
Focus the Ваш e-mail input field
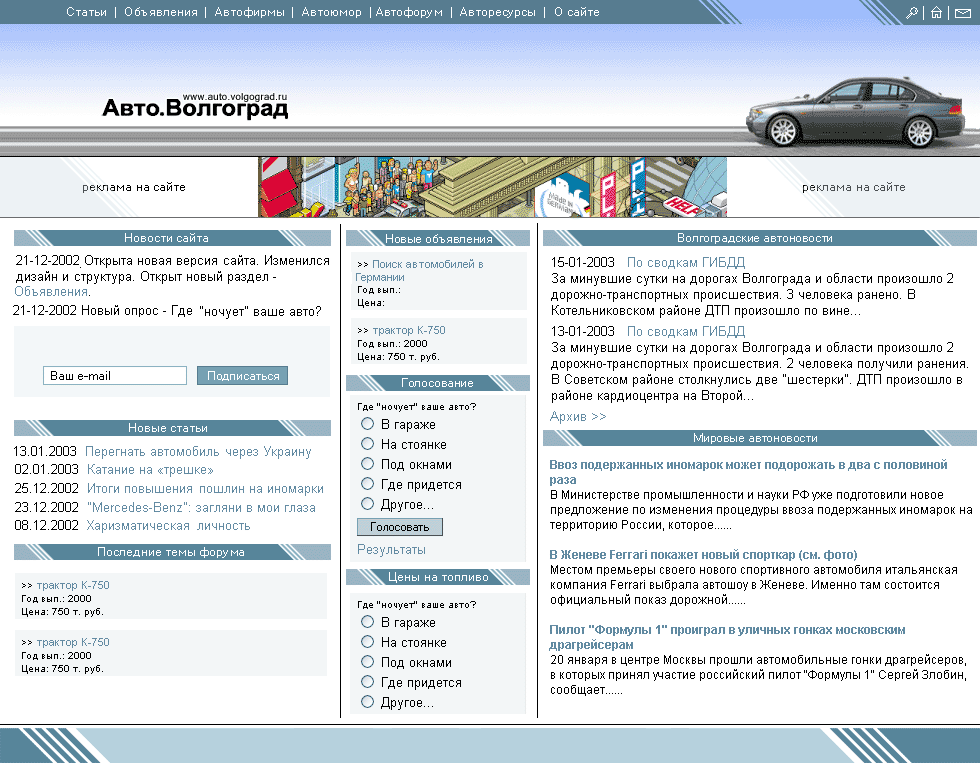coord(115,376)
